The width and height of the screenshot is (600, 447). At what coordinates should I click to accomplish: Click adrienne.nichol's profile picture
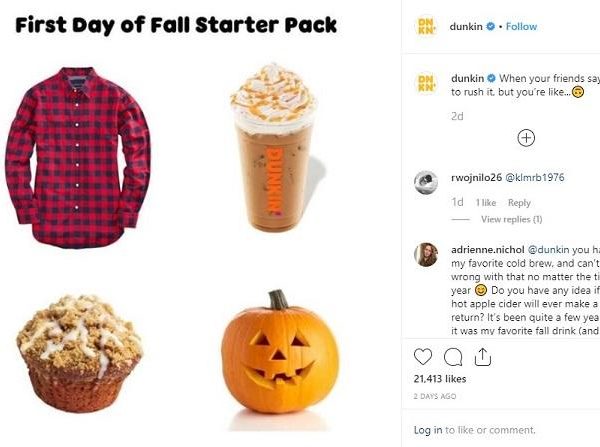tap(425, 254)
